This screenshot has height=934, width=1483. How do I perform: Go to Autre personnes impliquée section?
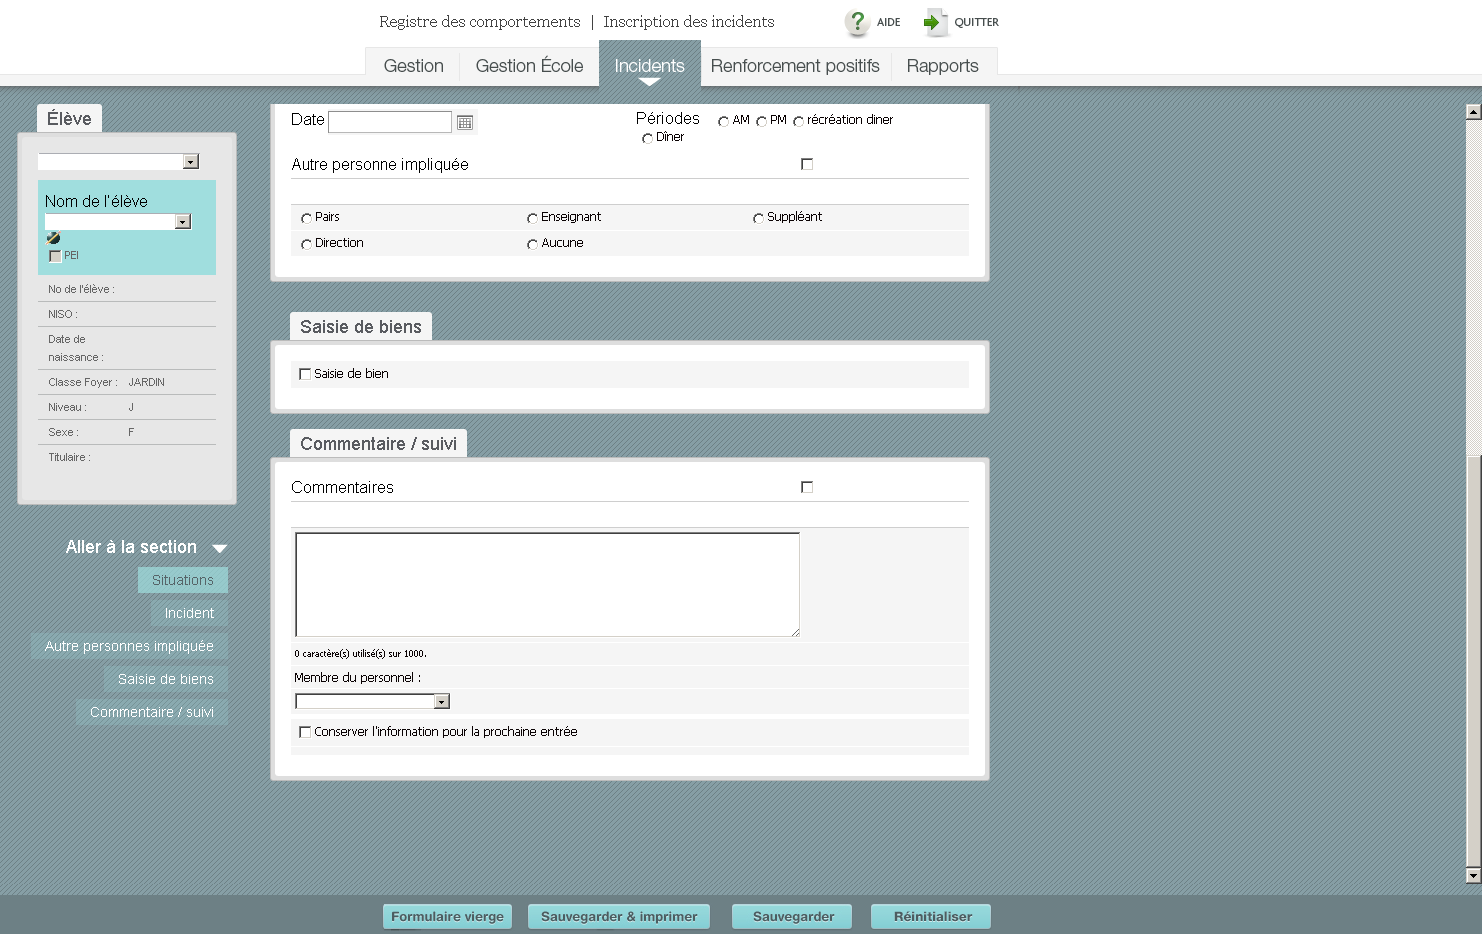click(129, 646)
